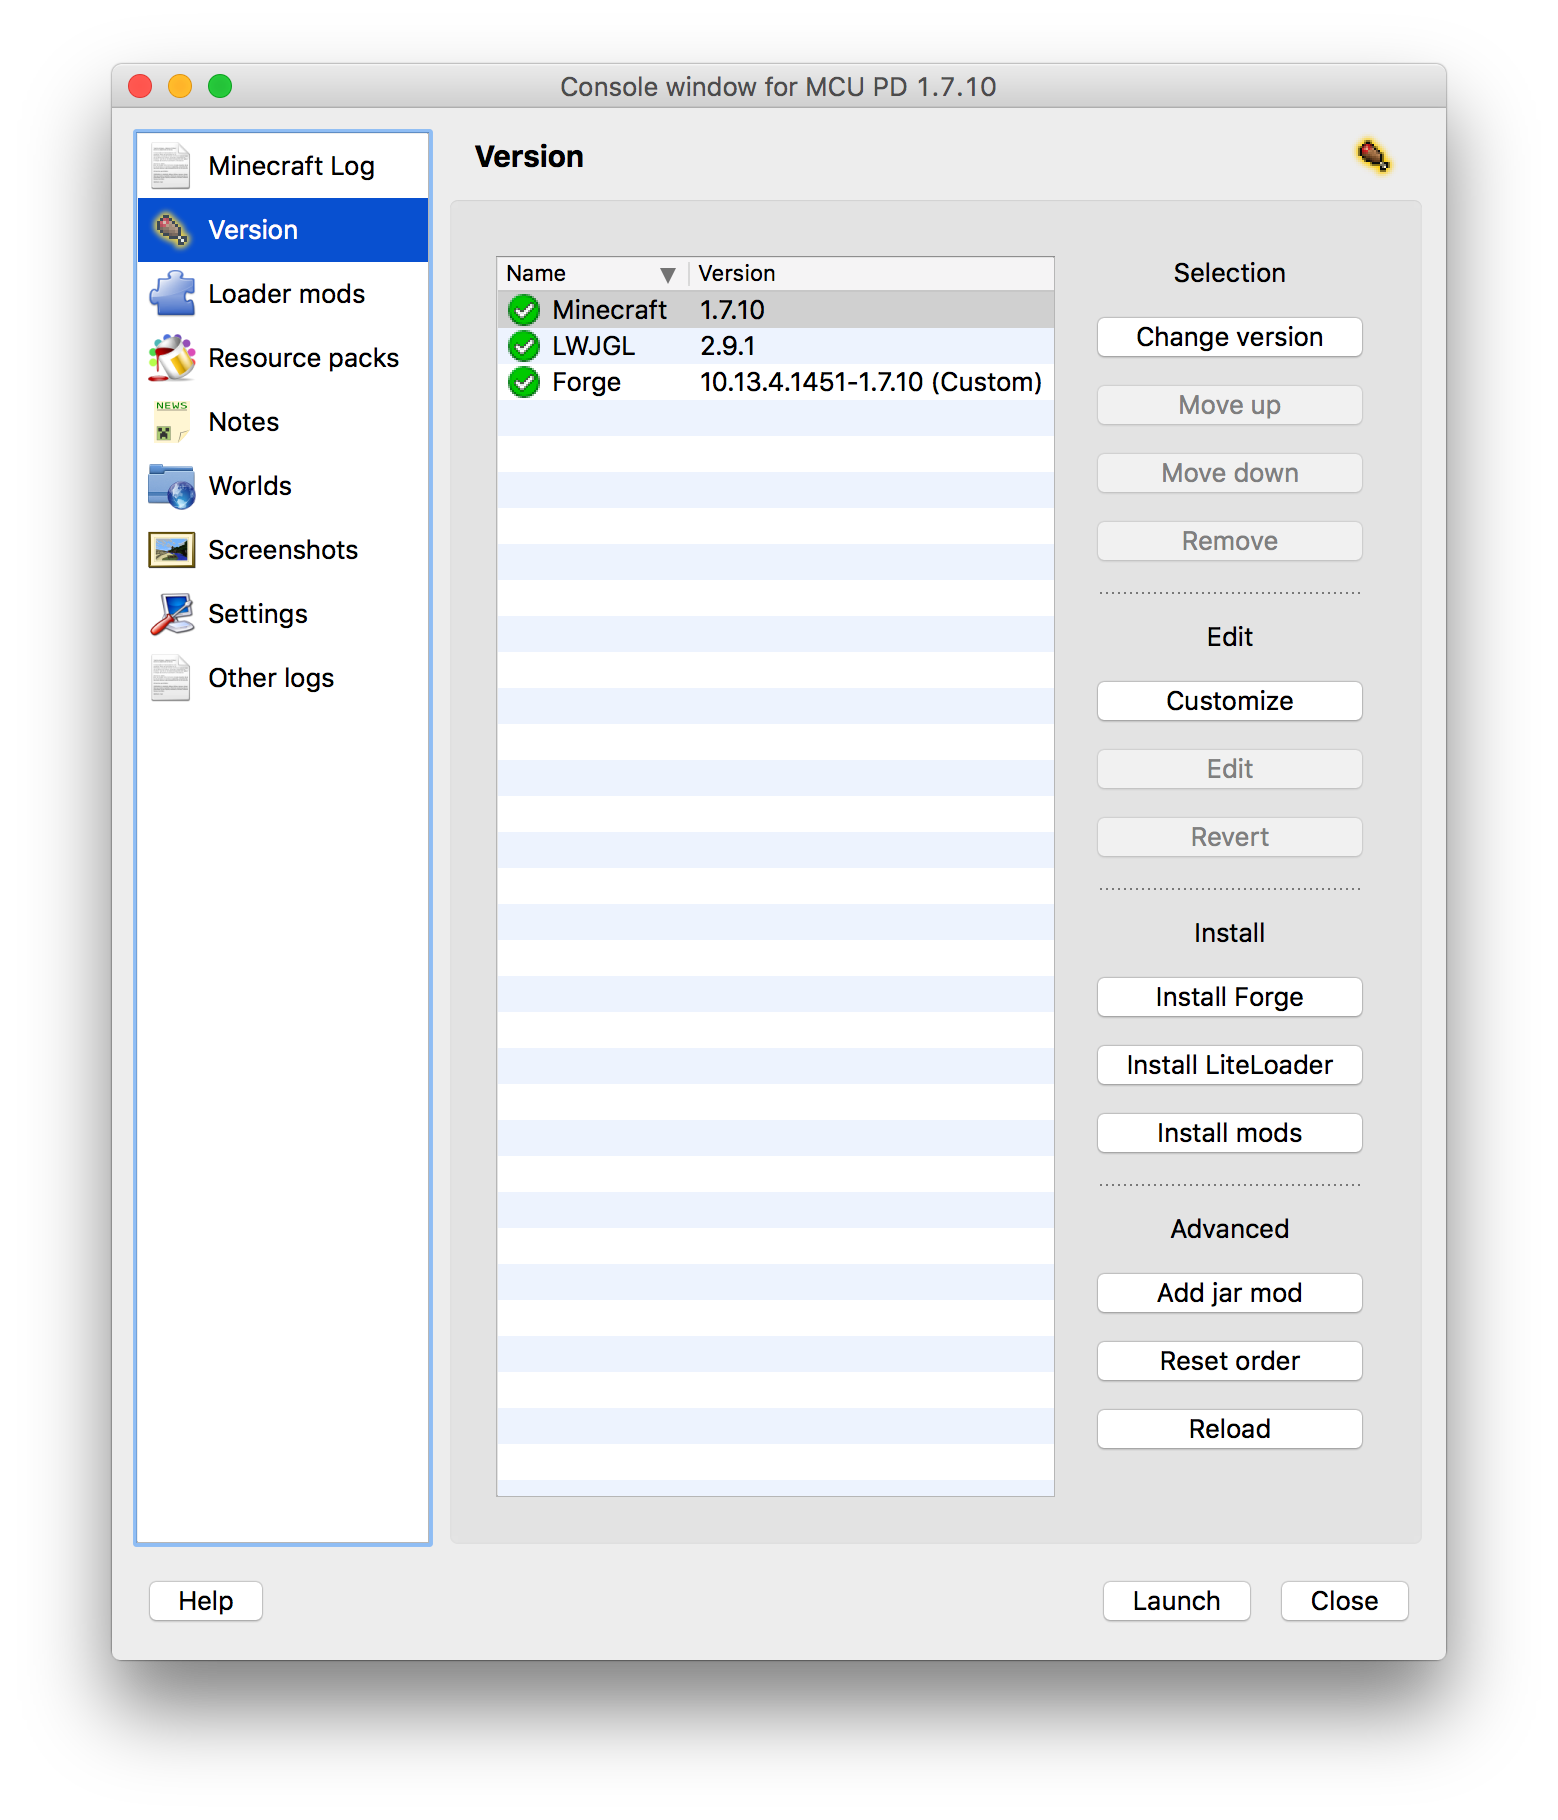The width and height of the screenshot is (1558, 1820).
Task: Click the Version column header
Action: [x=872, y=273]
